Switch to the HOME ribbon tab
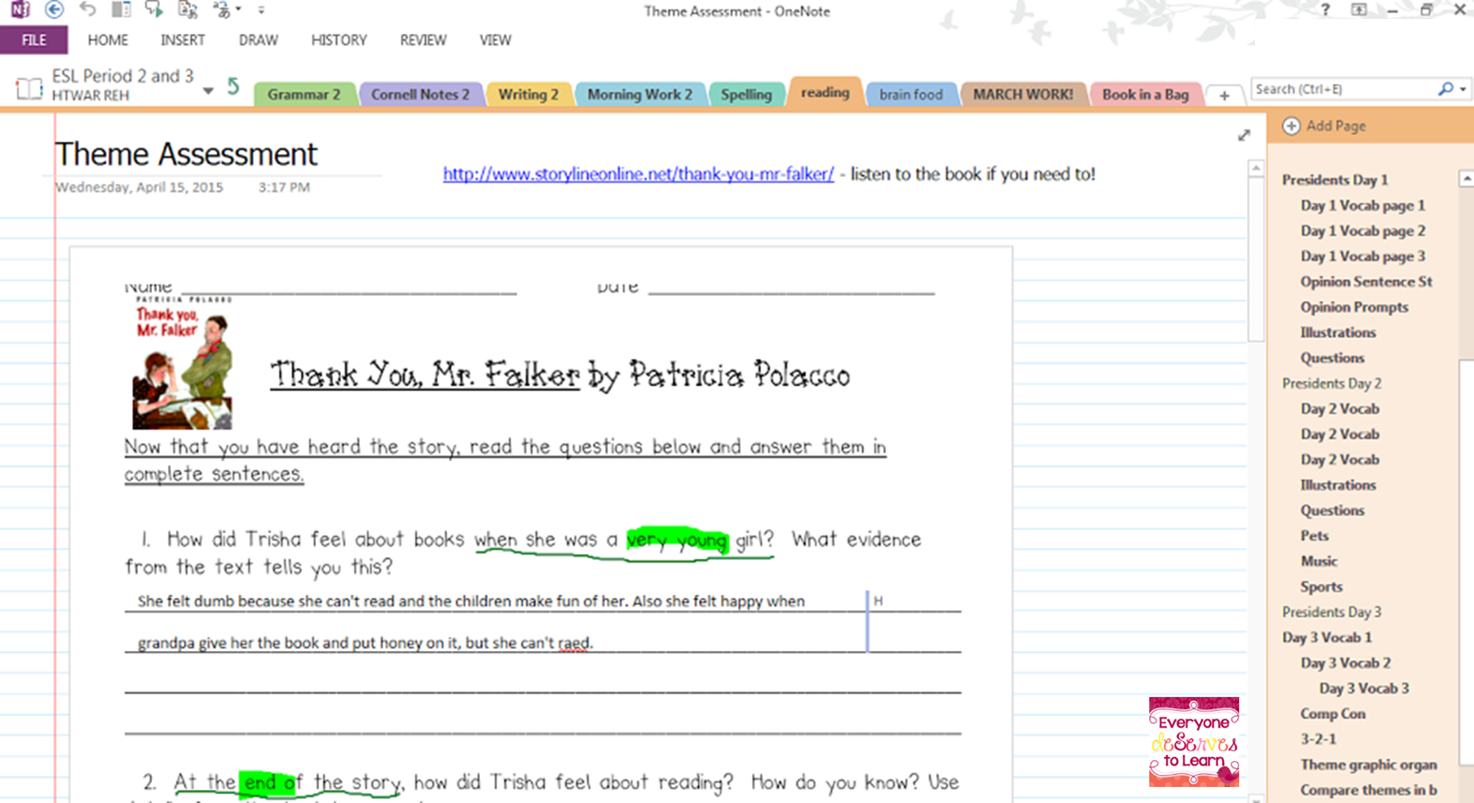 (x=108, y=40)
